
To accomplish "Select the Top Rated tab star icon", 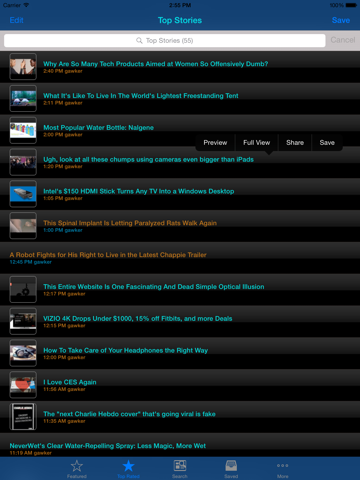I will click(128, 466).
